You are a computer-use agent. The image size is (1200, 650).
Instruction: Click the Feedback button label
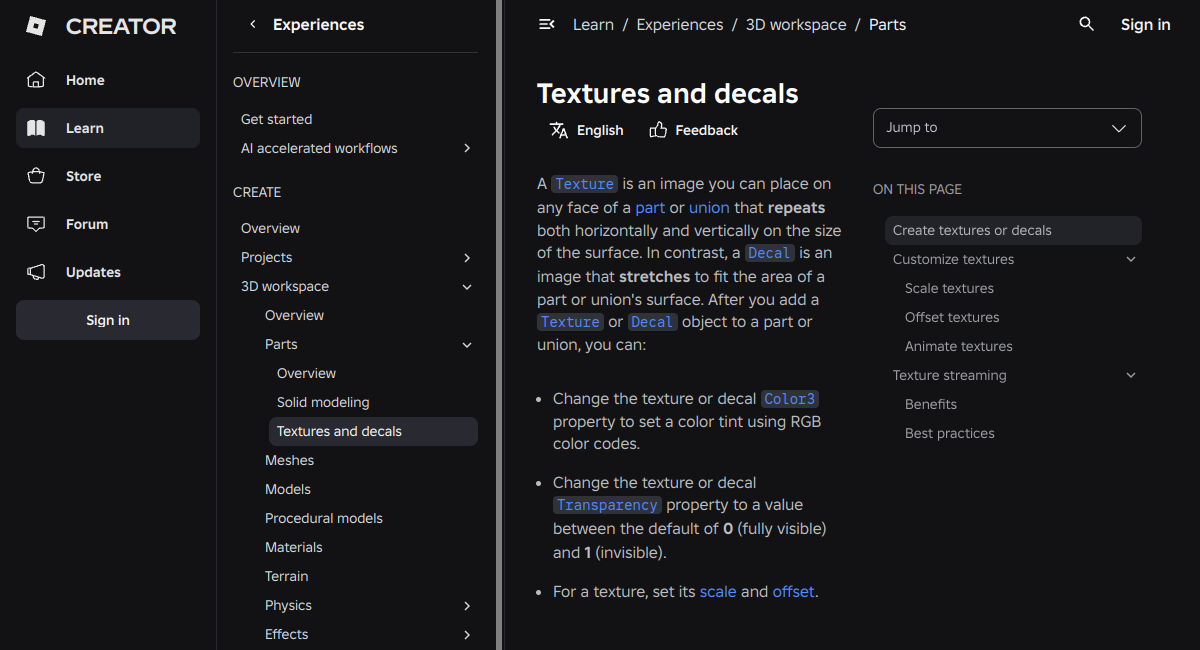click(706, 130)
